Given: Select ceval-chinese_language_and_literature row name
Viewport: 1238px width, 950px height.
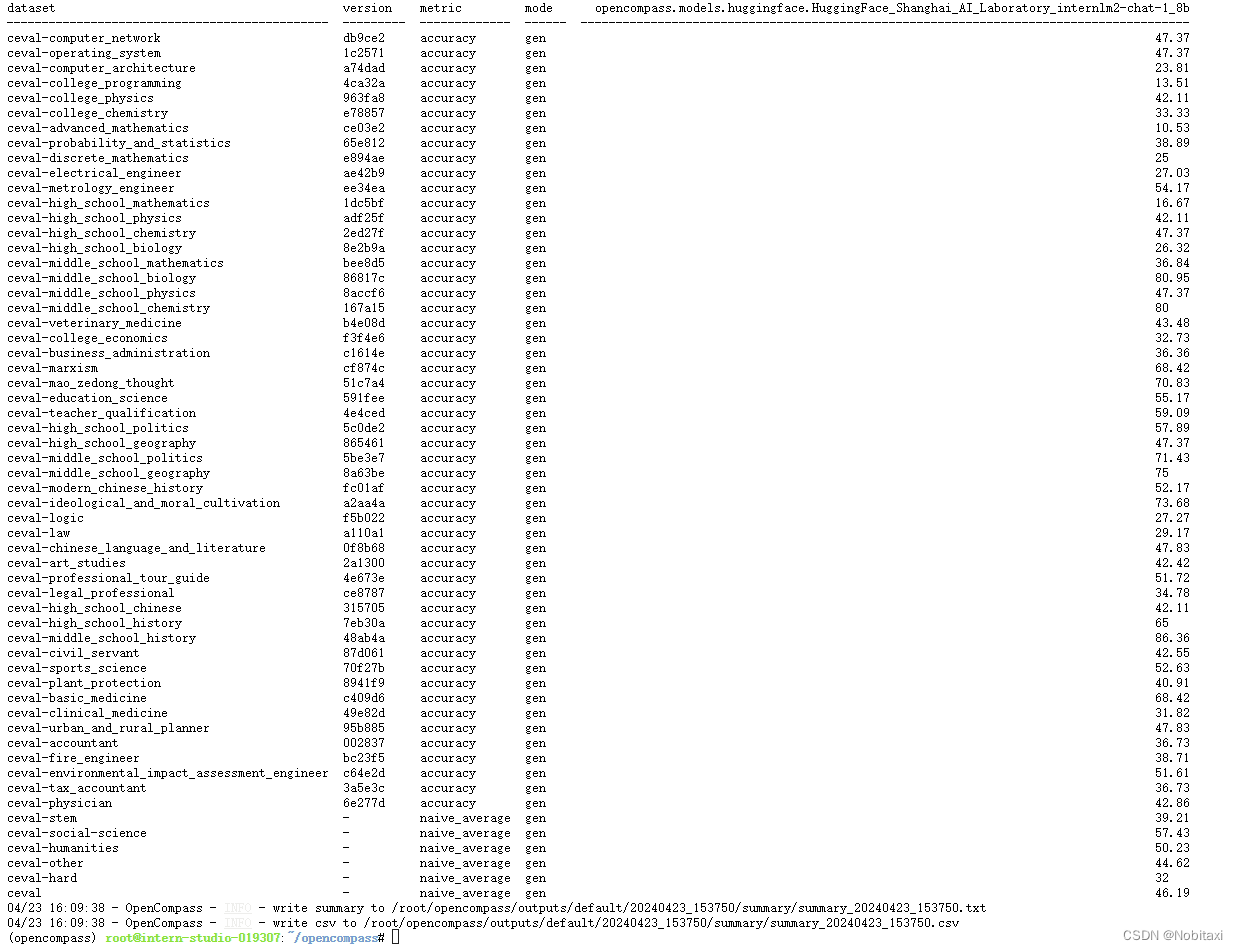Looking at the screenshot, I should pos(136,548).
